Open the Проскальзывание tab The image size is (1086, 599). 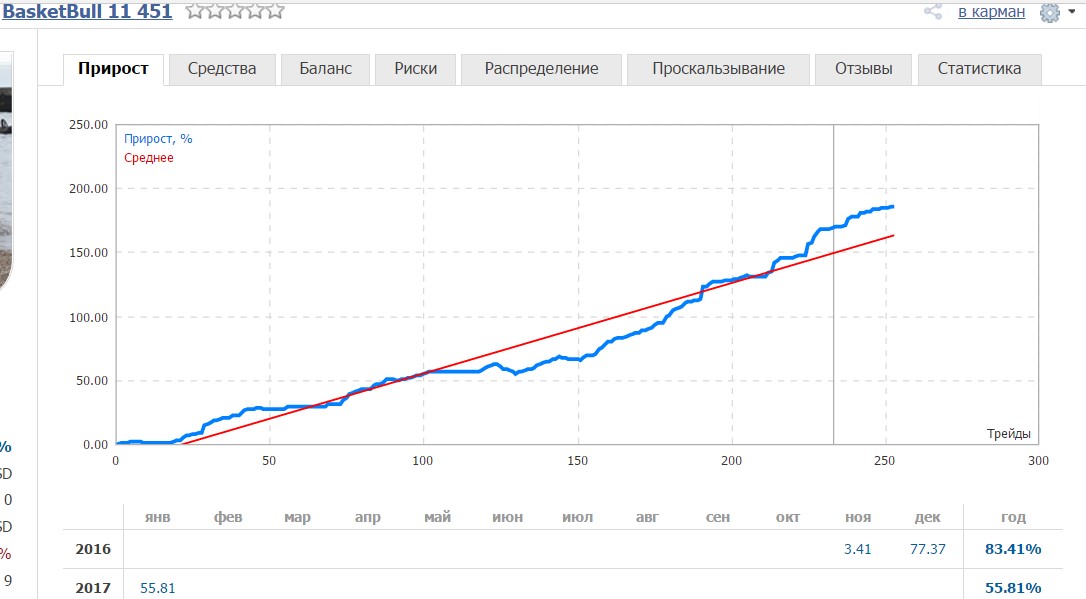(718, 69)
